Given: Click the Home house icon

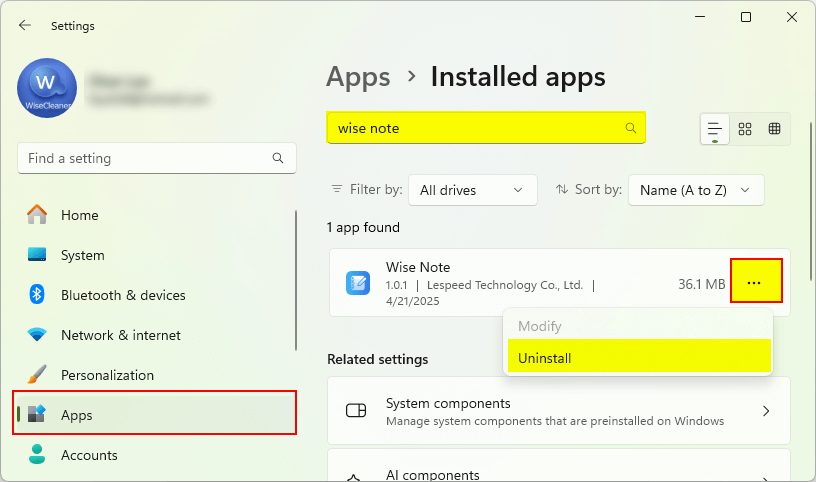Looking at the screenshot, I should [x=37, y=214].
